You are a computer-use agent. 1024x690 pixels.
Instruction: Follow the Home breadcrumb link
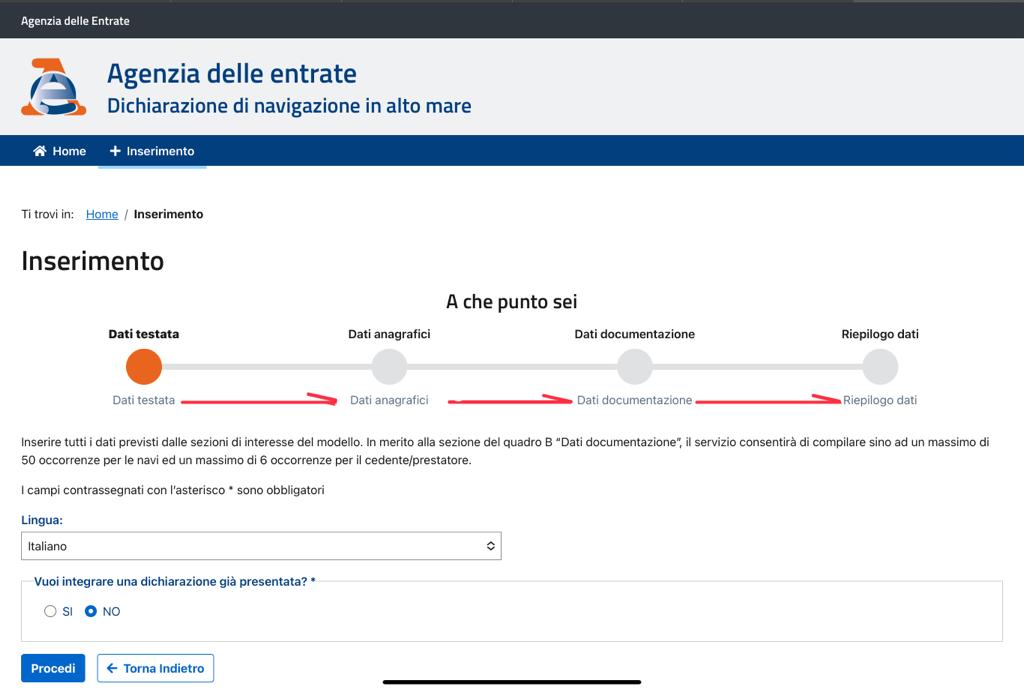pos(102,214)
